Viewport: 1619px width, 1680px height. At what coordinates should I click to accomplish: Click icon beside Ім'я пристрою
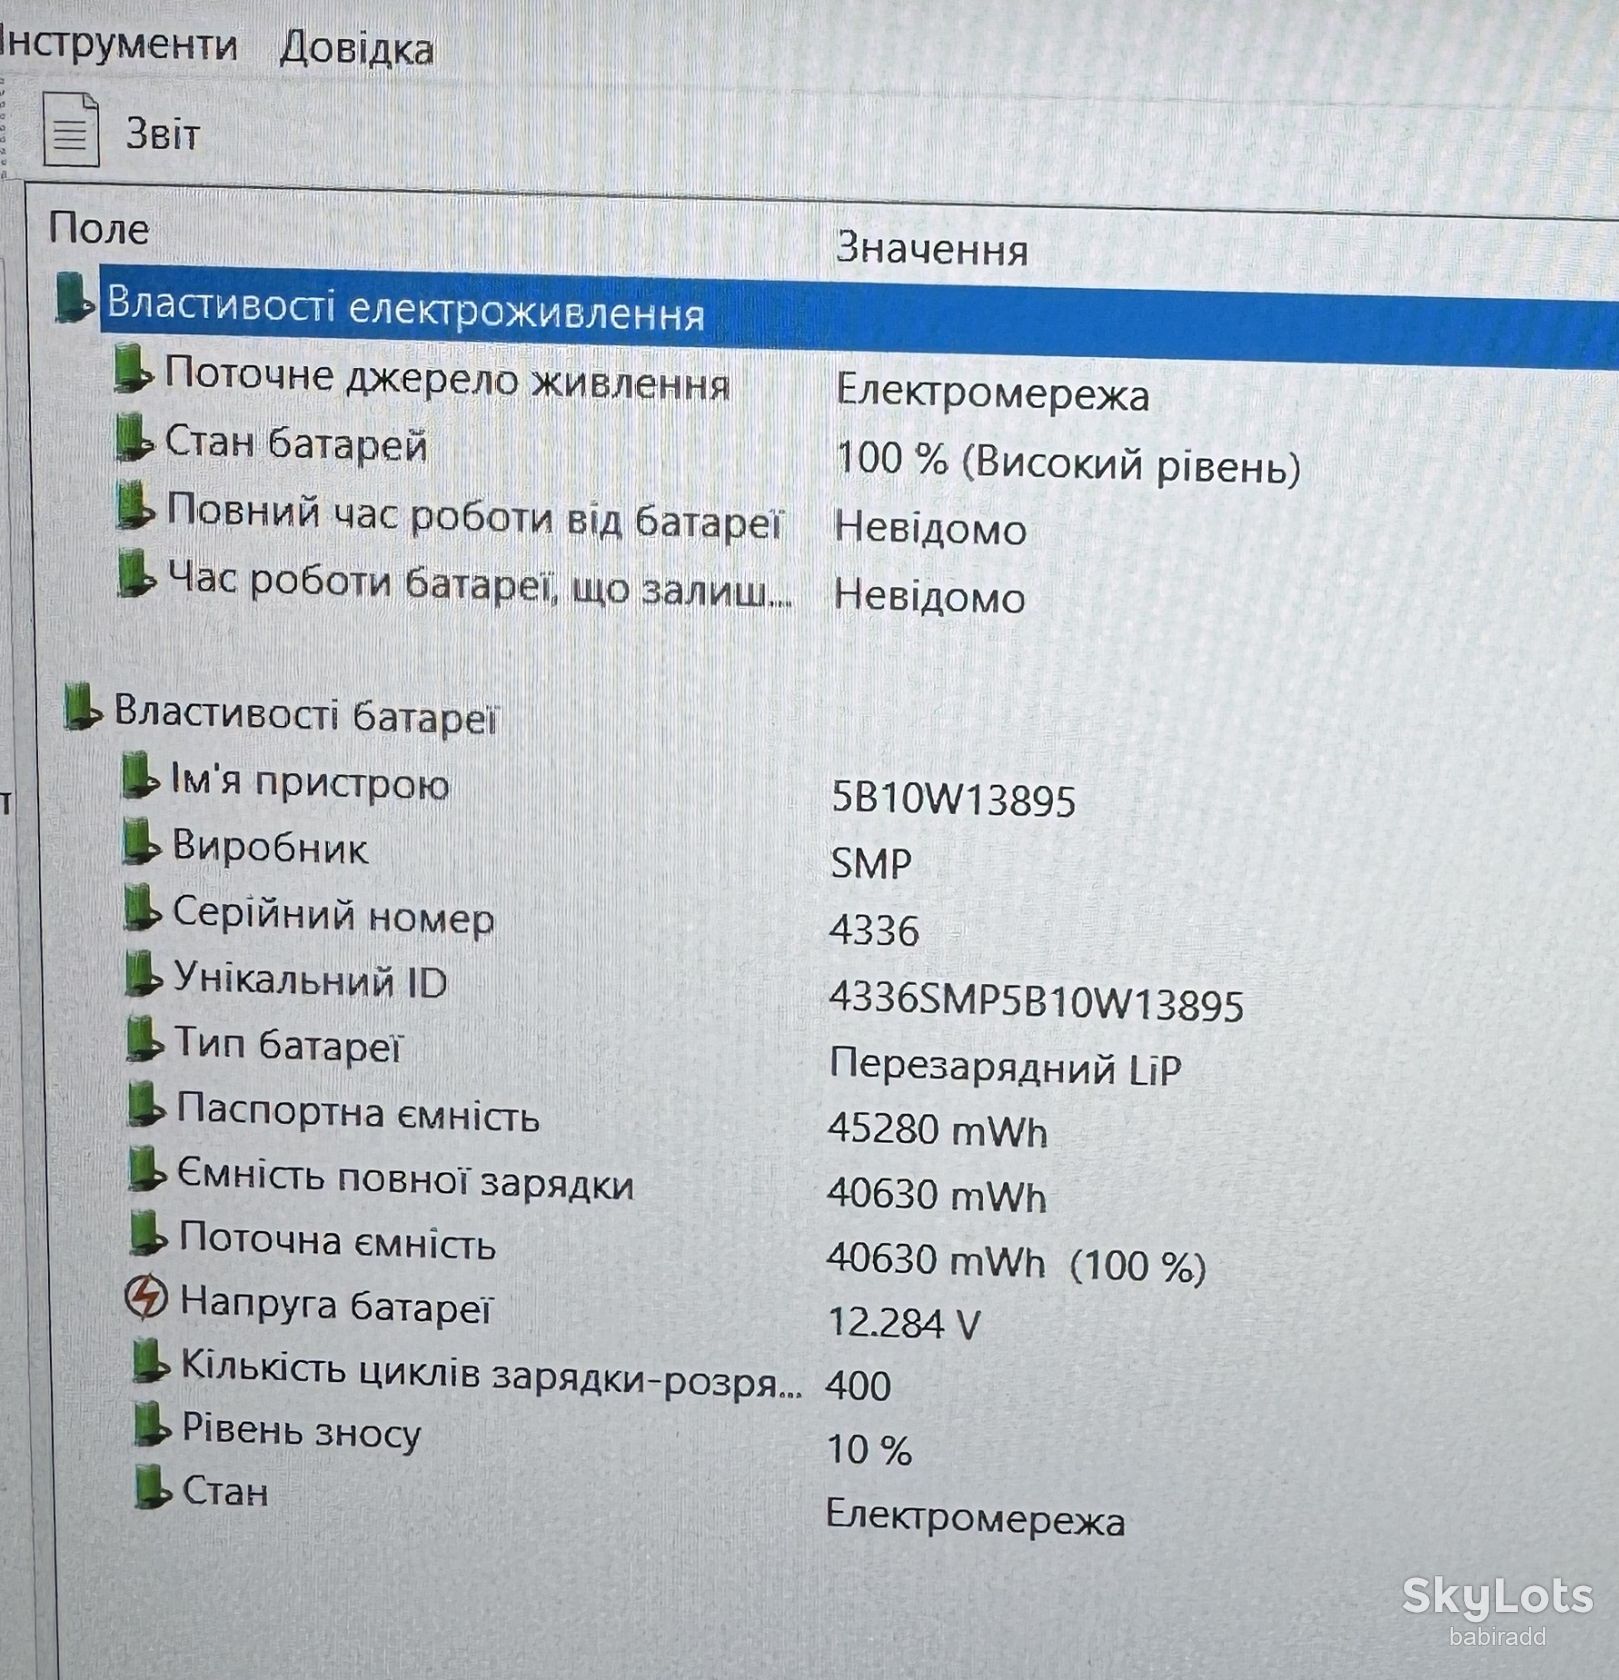(x=140, y=777)
